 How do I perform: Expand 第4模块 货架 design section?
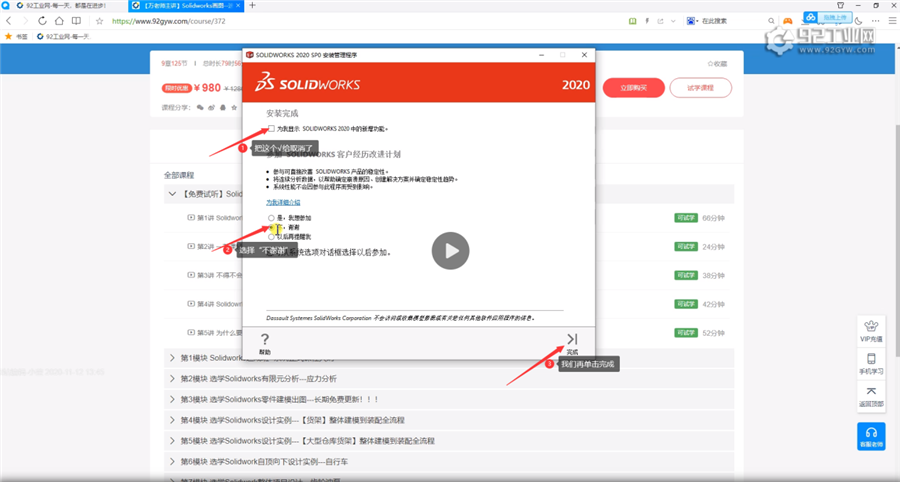[172, 420]
